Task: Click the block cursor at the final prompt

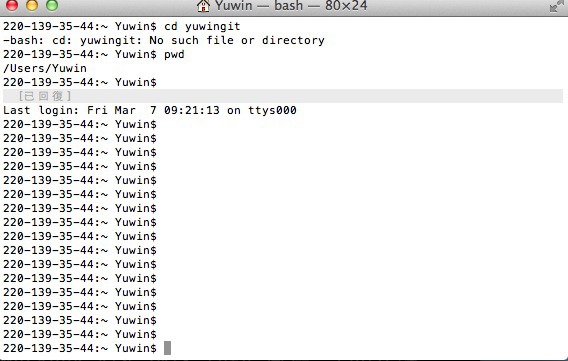Action: 167,348
